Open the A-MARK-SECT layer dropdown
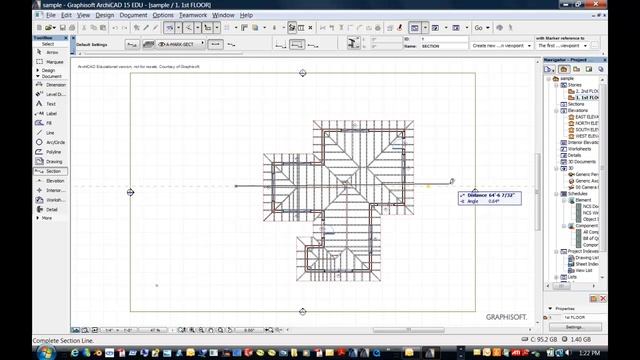 180,44
